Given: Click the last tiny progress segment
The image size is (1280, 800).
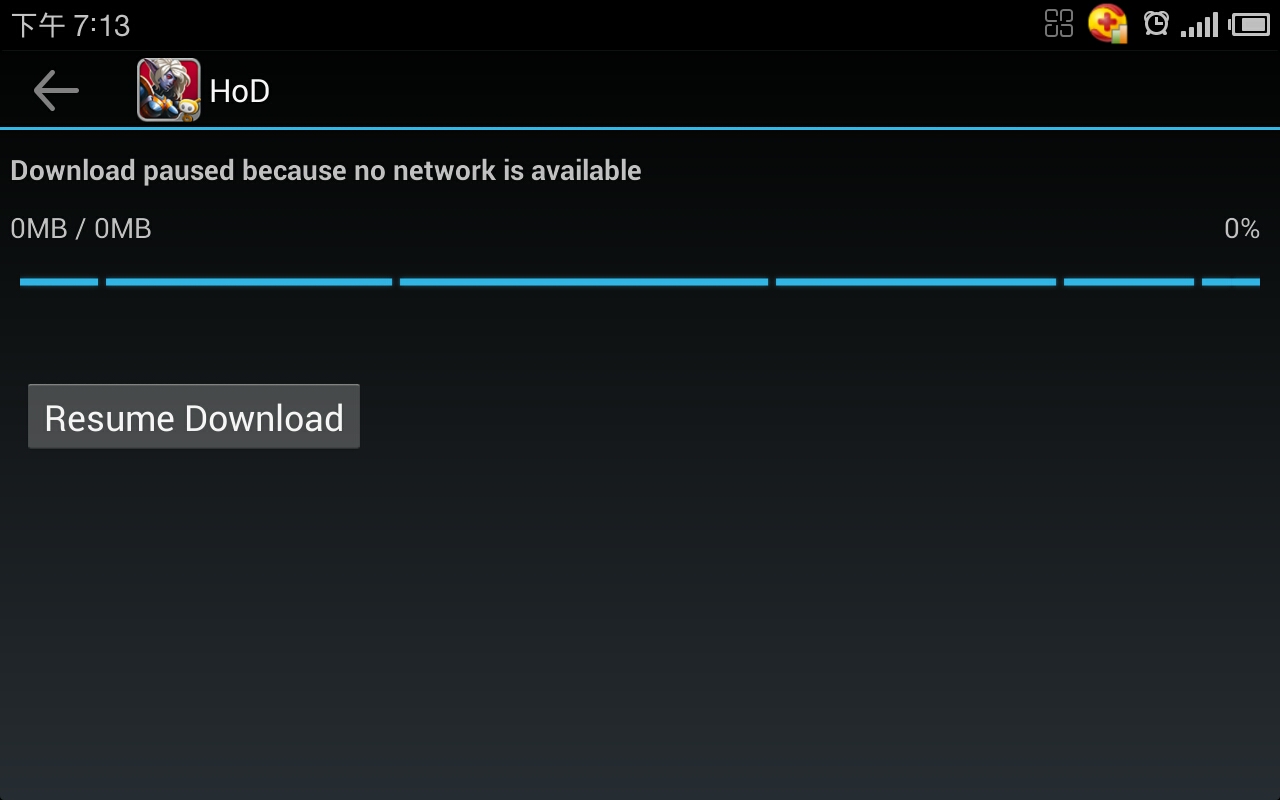Looking at the screenshot, I should (1231, 282).
